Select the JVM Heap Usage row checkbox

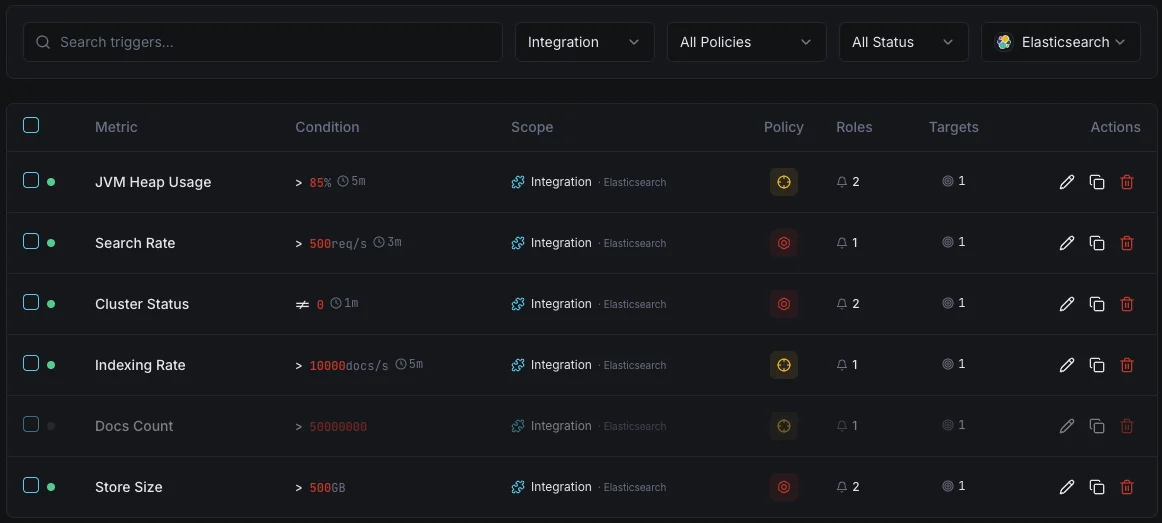click(x=30, y=181)
